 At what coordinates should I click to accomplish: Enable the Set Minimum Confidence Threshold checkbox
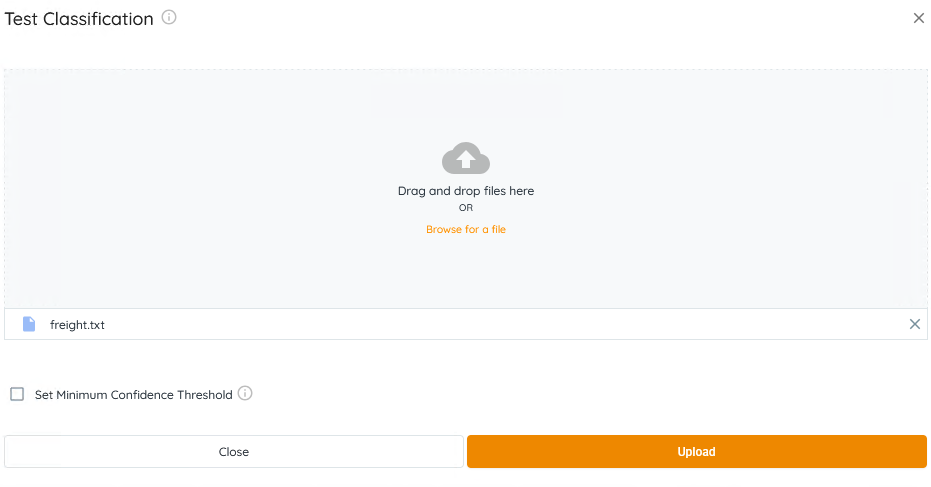click(17, 394)
